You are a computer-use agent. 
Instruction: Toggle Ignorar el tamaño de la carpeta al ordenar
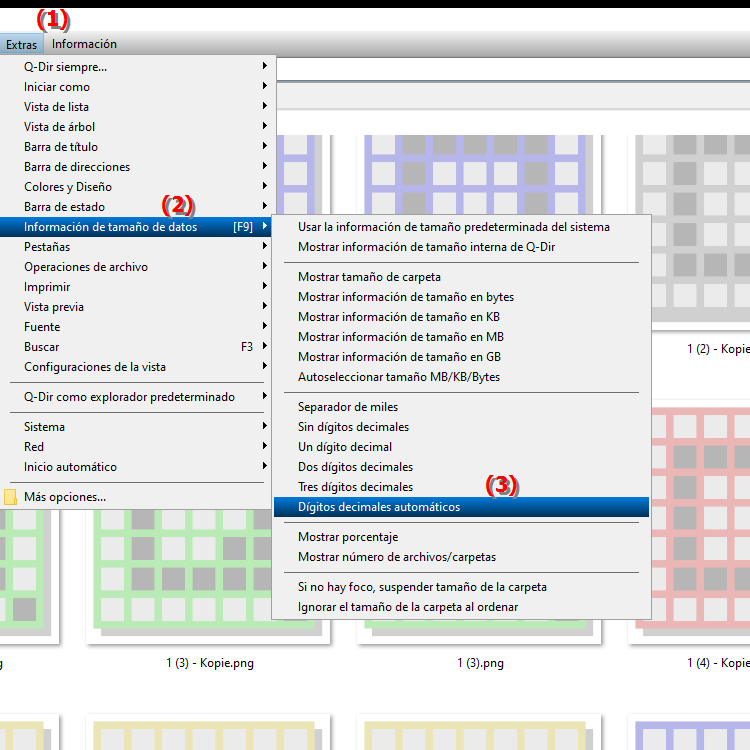[462, 607]
